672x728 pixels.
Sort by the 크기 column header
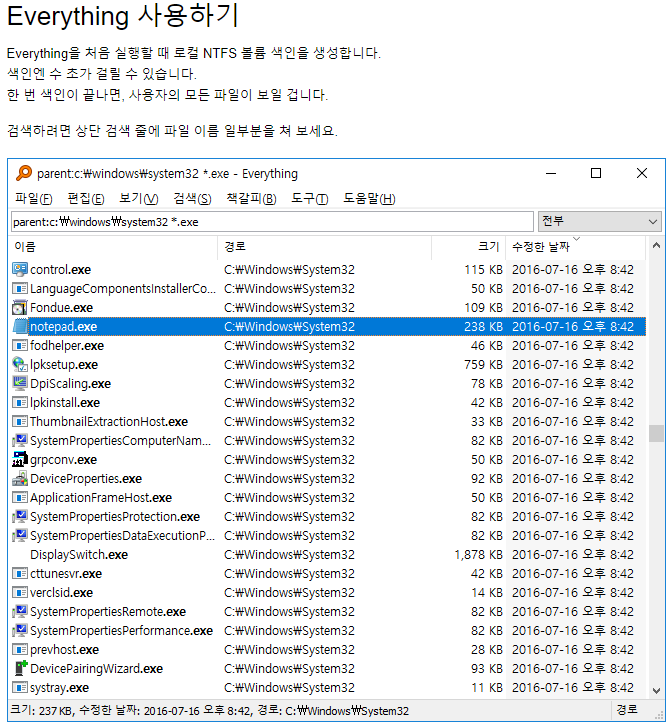click(469, 247)
